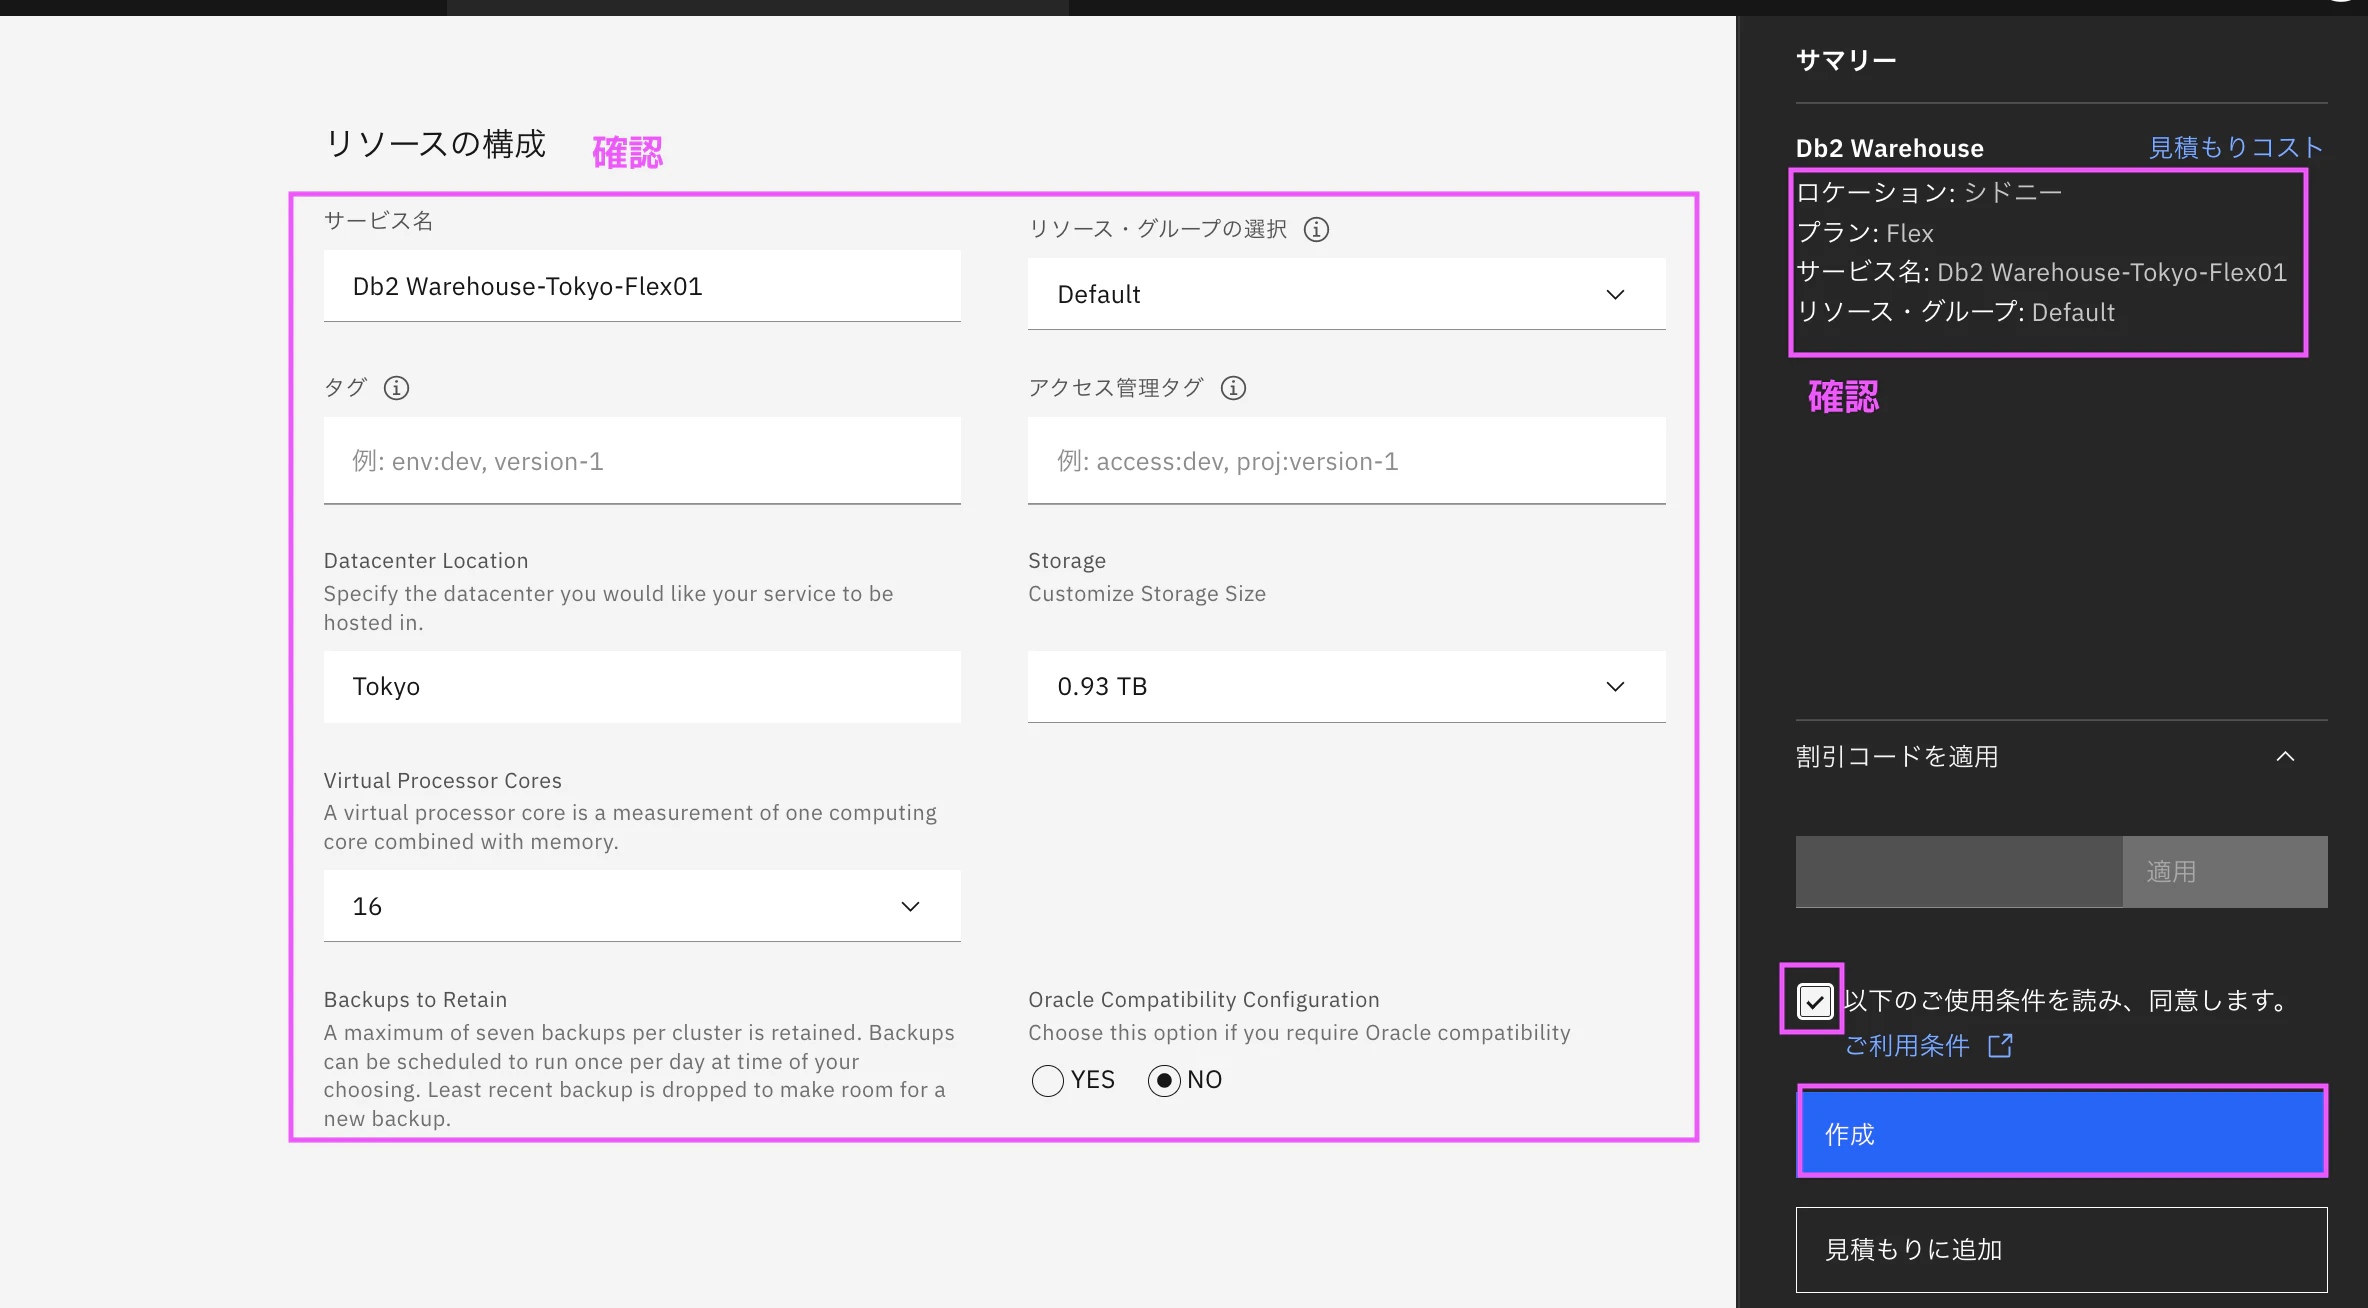Click the サービス名 input field
This screenshot has height=1308, width=2368.
[x=642, y=286]
